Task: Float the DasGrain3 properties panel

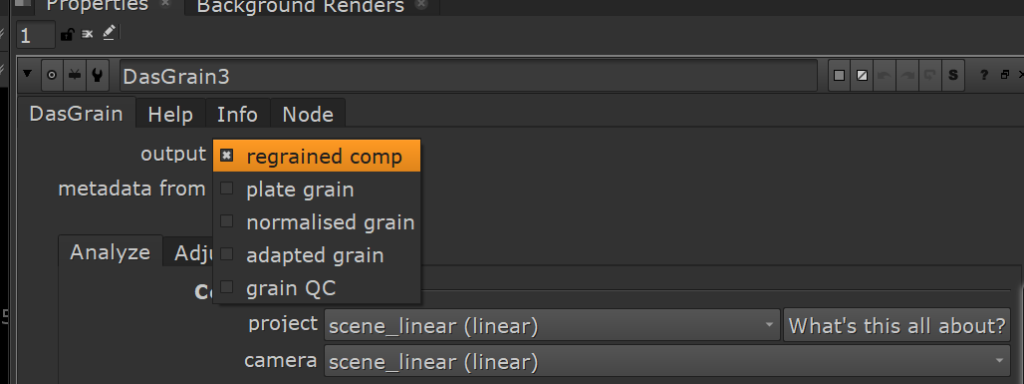Action: [1004, 76]
